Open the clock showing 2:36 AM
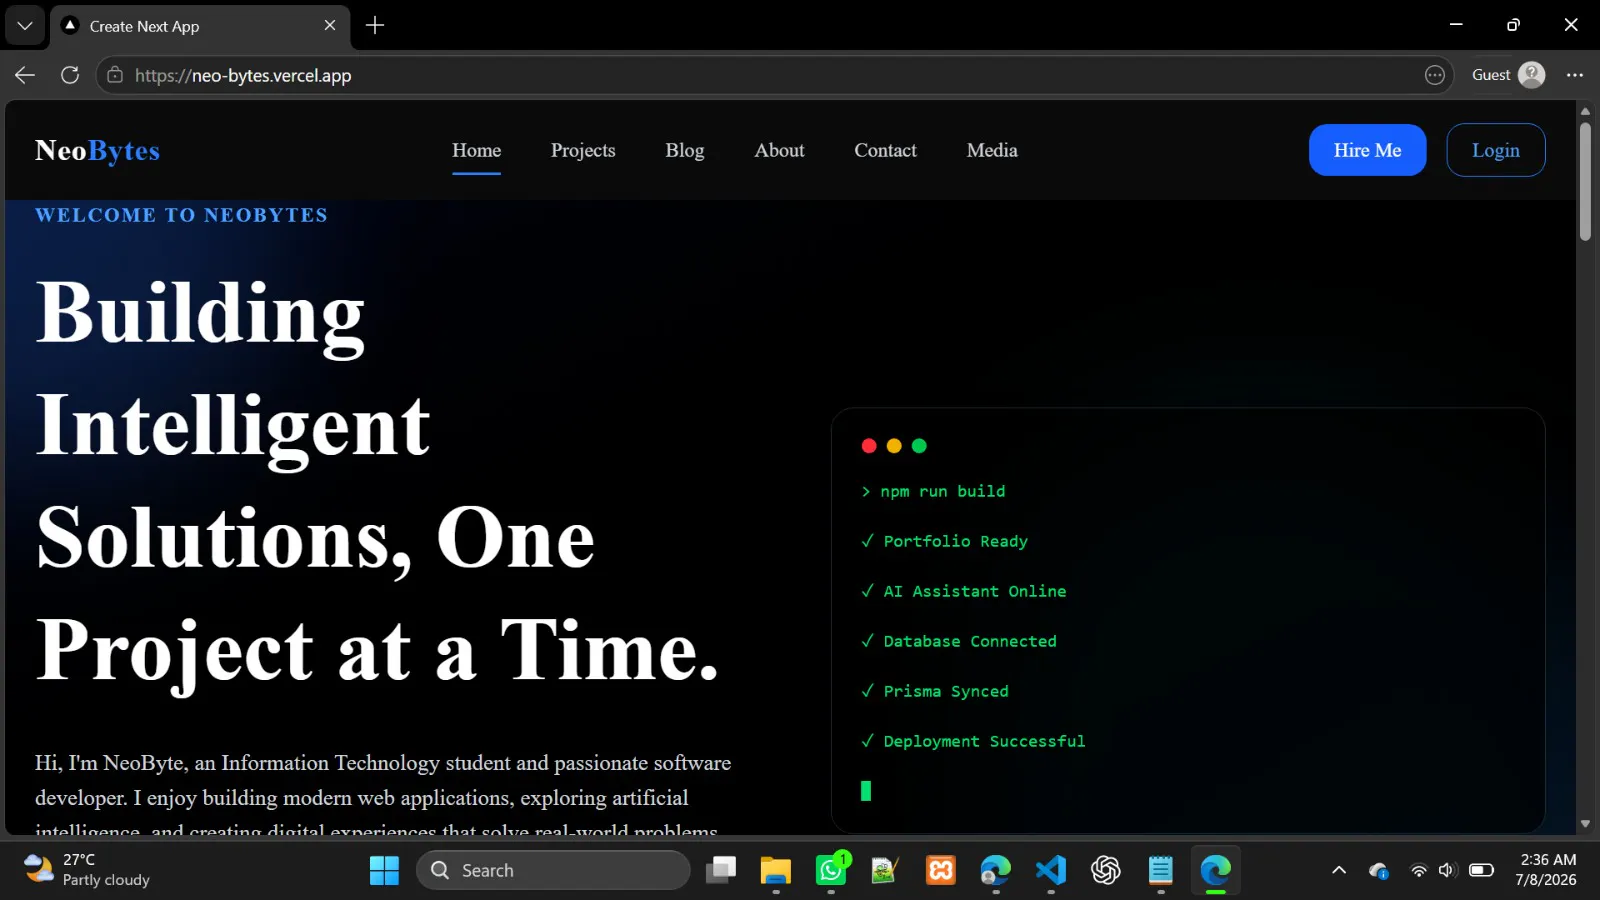 coord(1546,870)
